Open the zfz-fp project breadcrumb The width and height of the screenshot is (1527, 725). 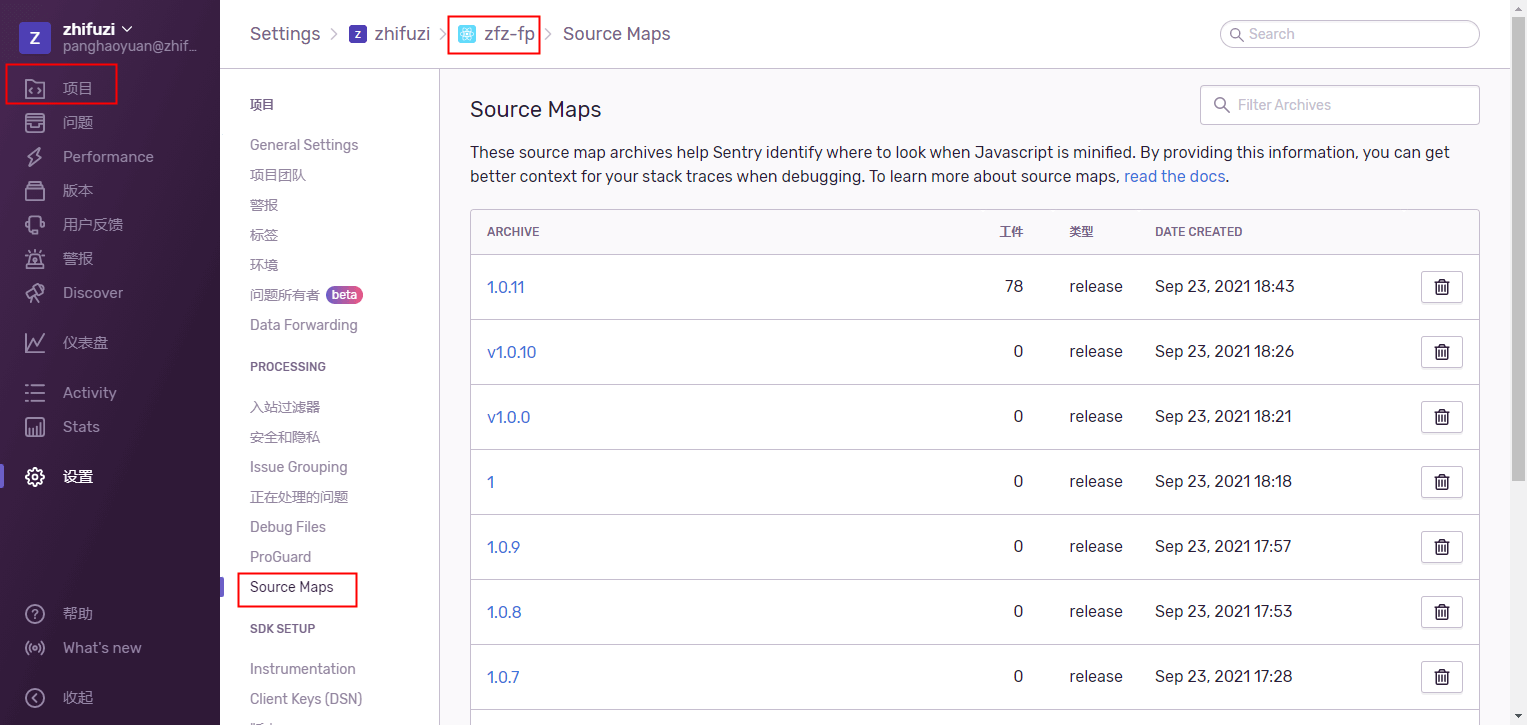(497, 34)
